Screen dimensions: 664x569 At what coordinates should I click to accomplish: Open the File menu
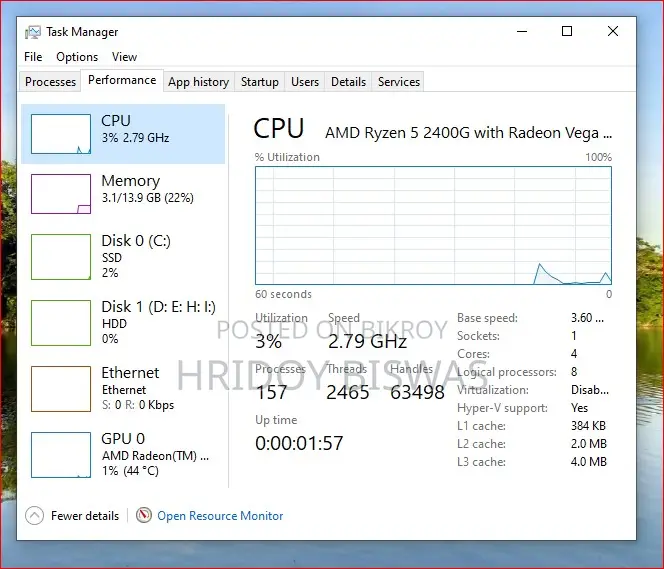coord(33,57)
